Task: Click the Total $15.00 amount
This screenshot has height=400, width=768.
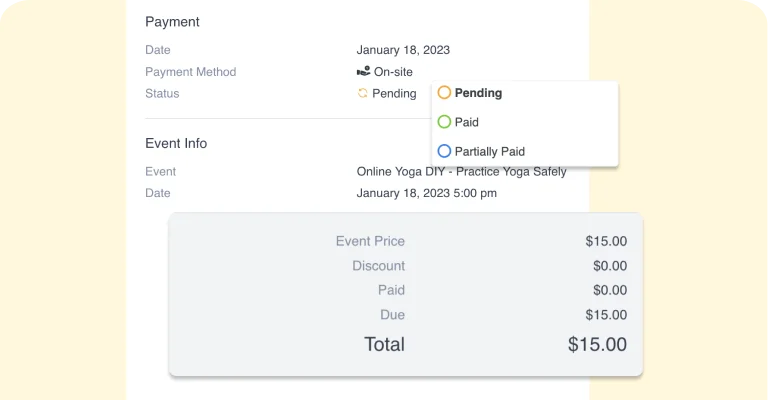Action: [598, 344]
